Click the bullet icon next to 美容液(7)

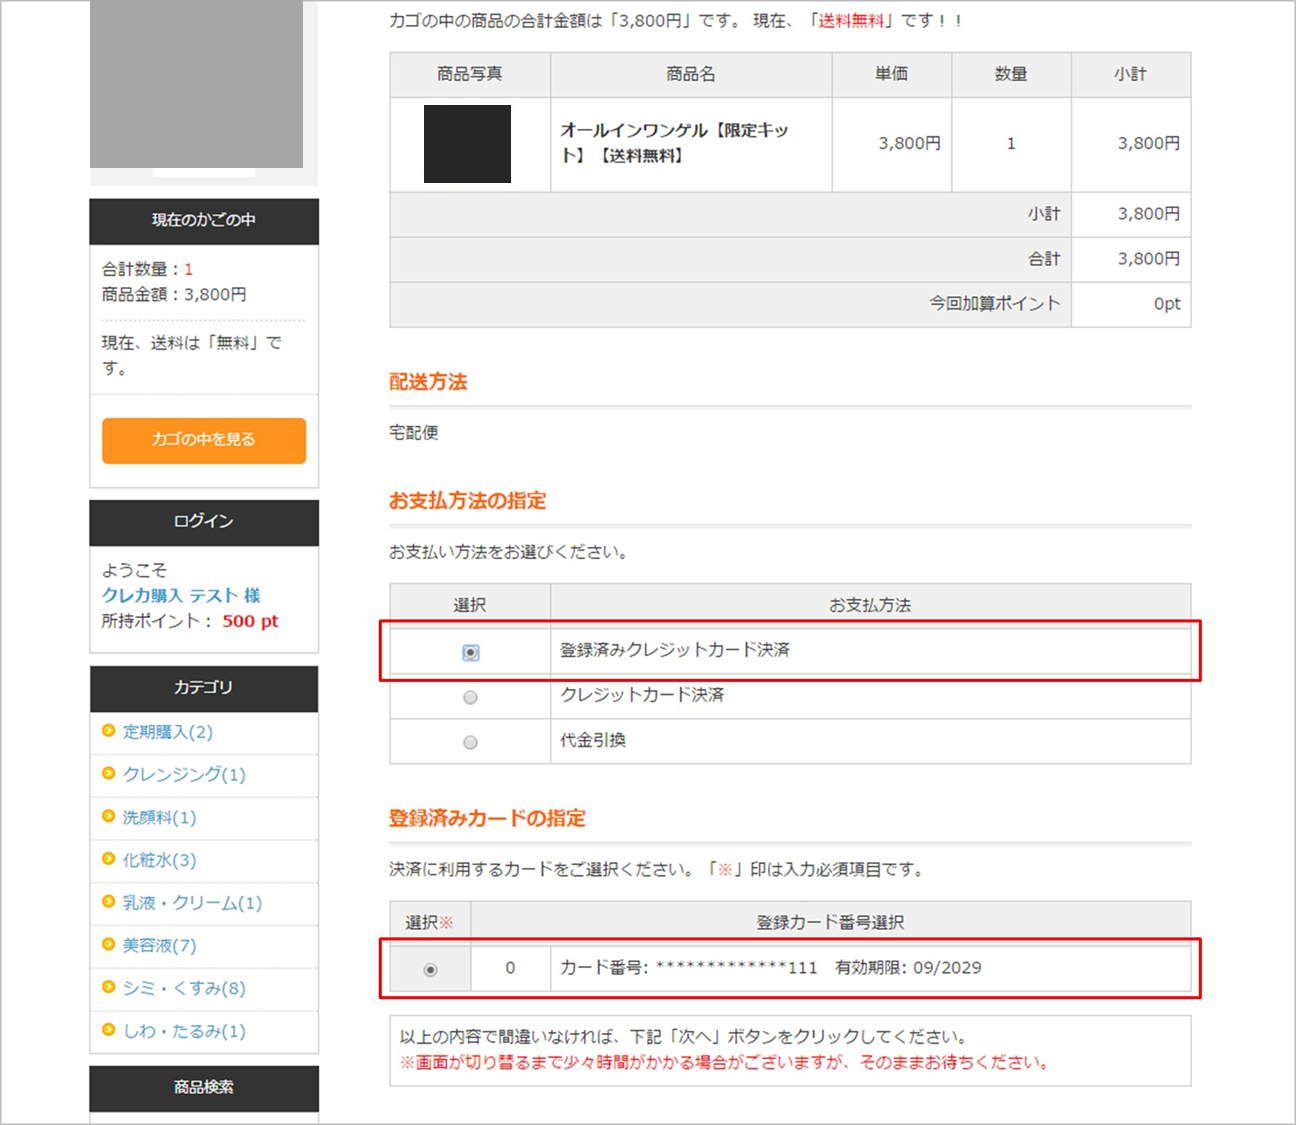pos(109,944)
